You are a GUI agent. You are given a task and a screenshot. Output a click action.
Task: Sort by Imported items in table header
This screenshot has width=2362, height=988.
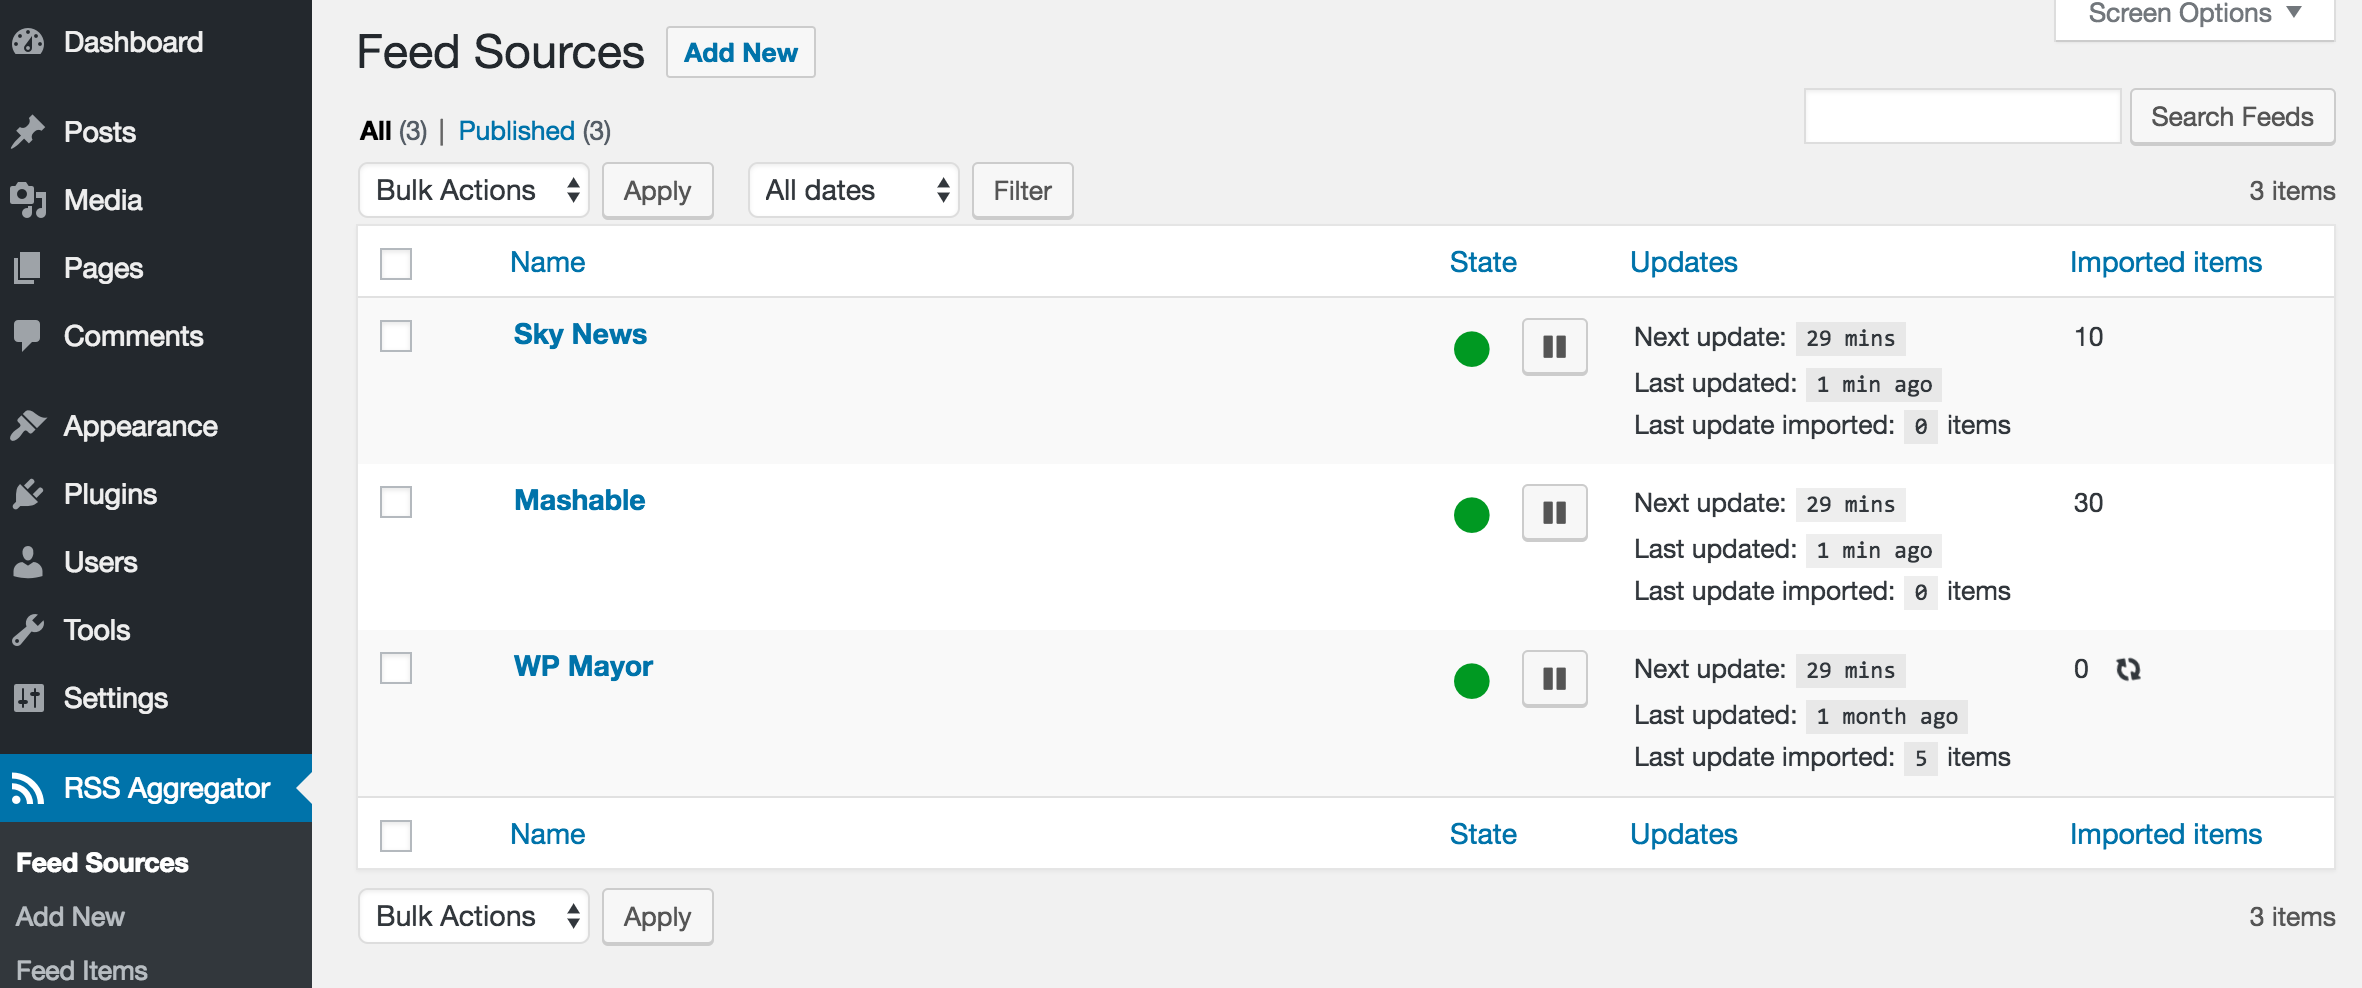2165,262
